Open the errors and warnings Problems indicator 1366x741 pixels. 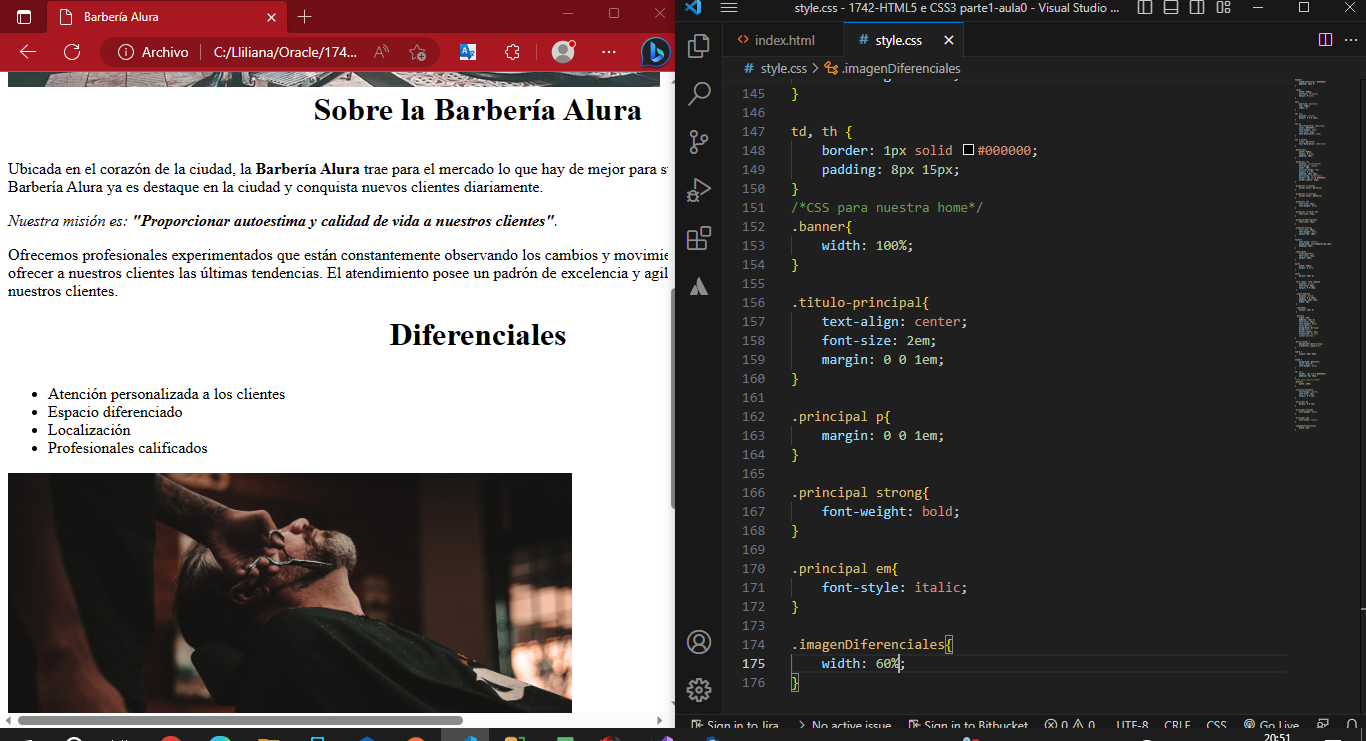(1069, 726)
